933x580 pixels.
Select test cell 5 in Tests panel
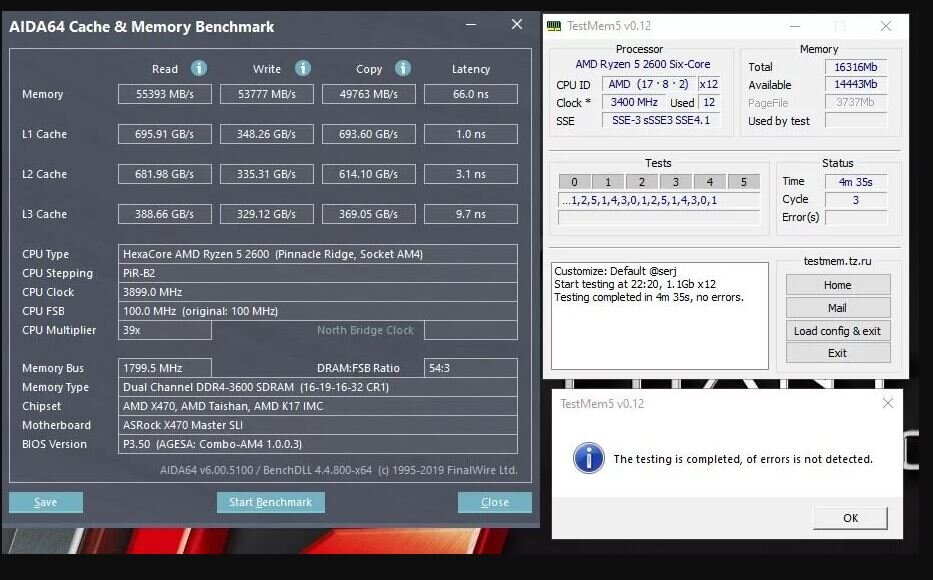pos(743,181)
